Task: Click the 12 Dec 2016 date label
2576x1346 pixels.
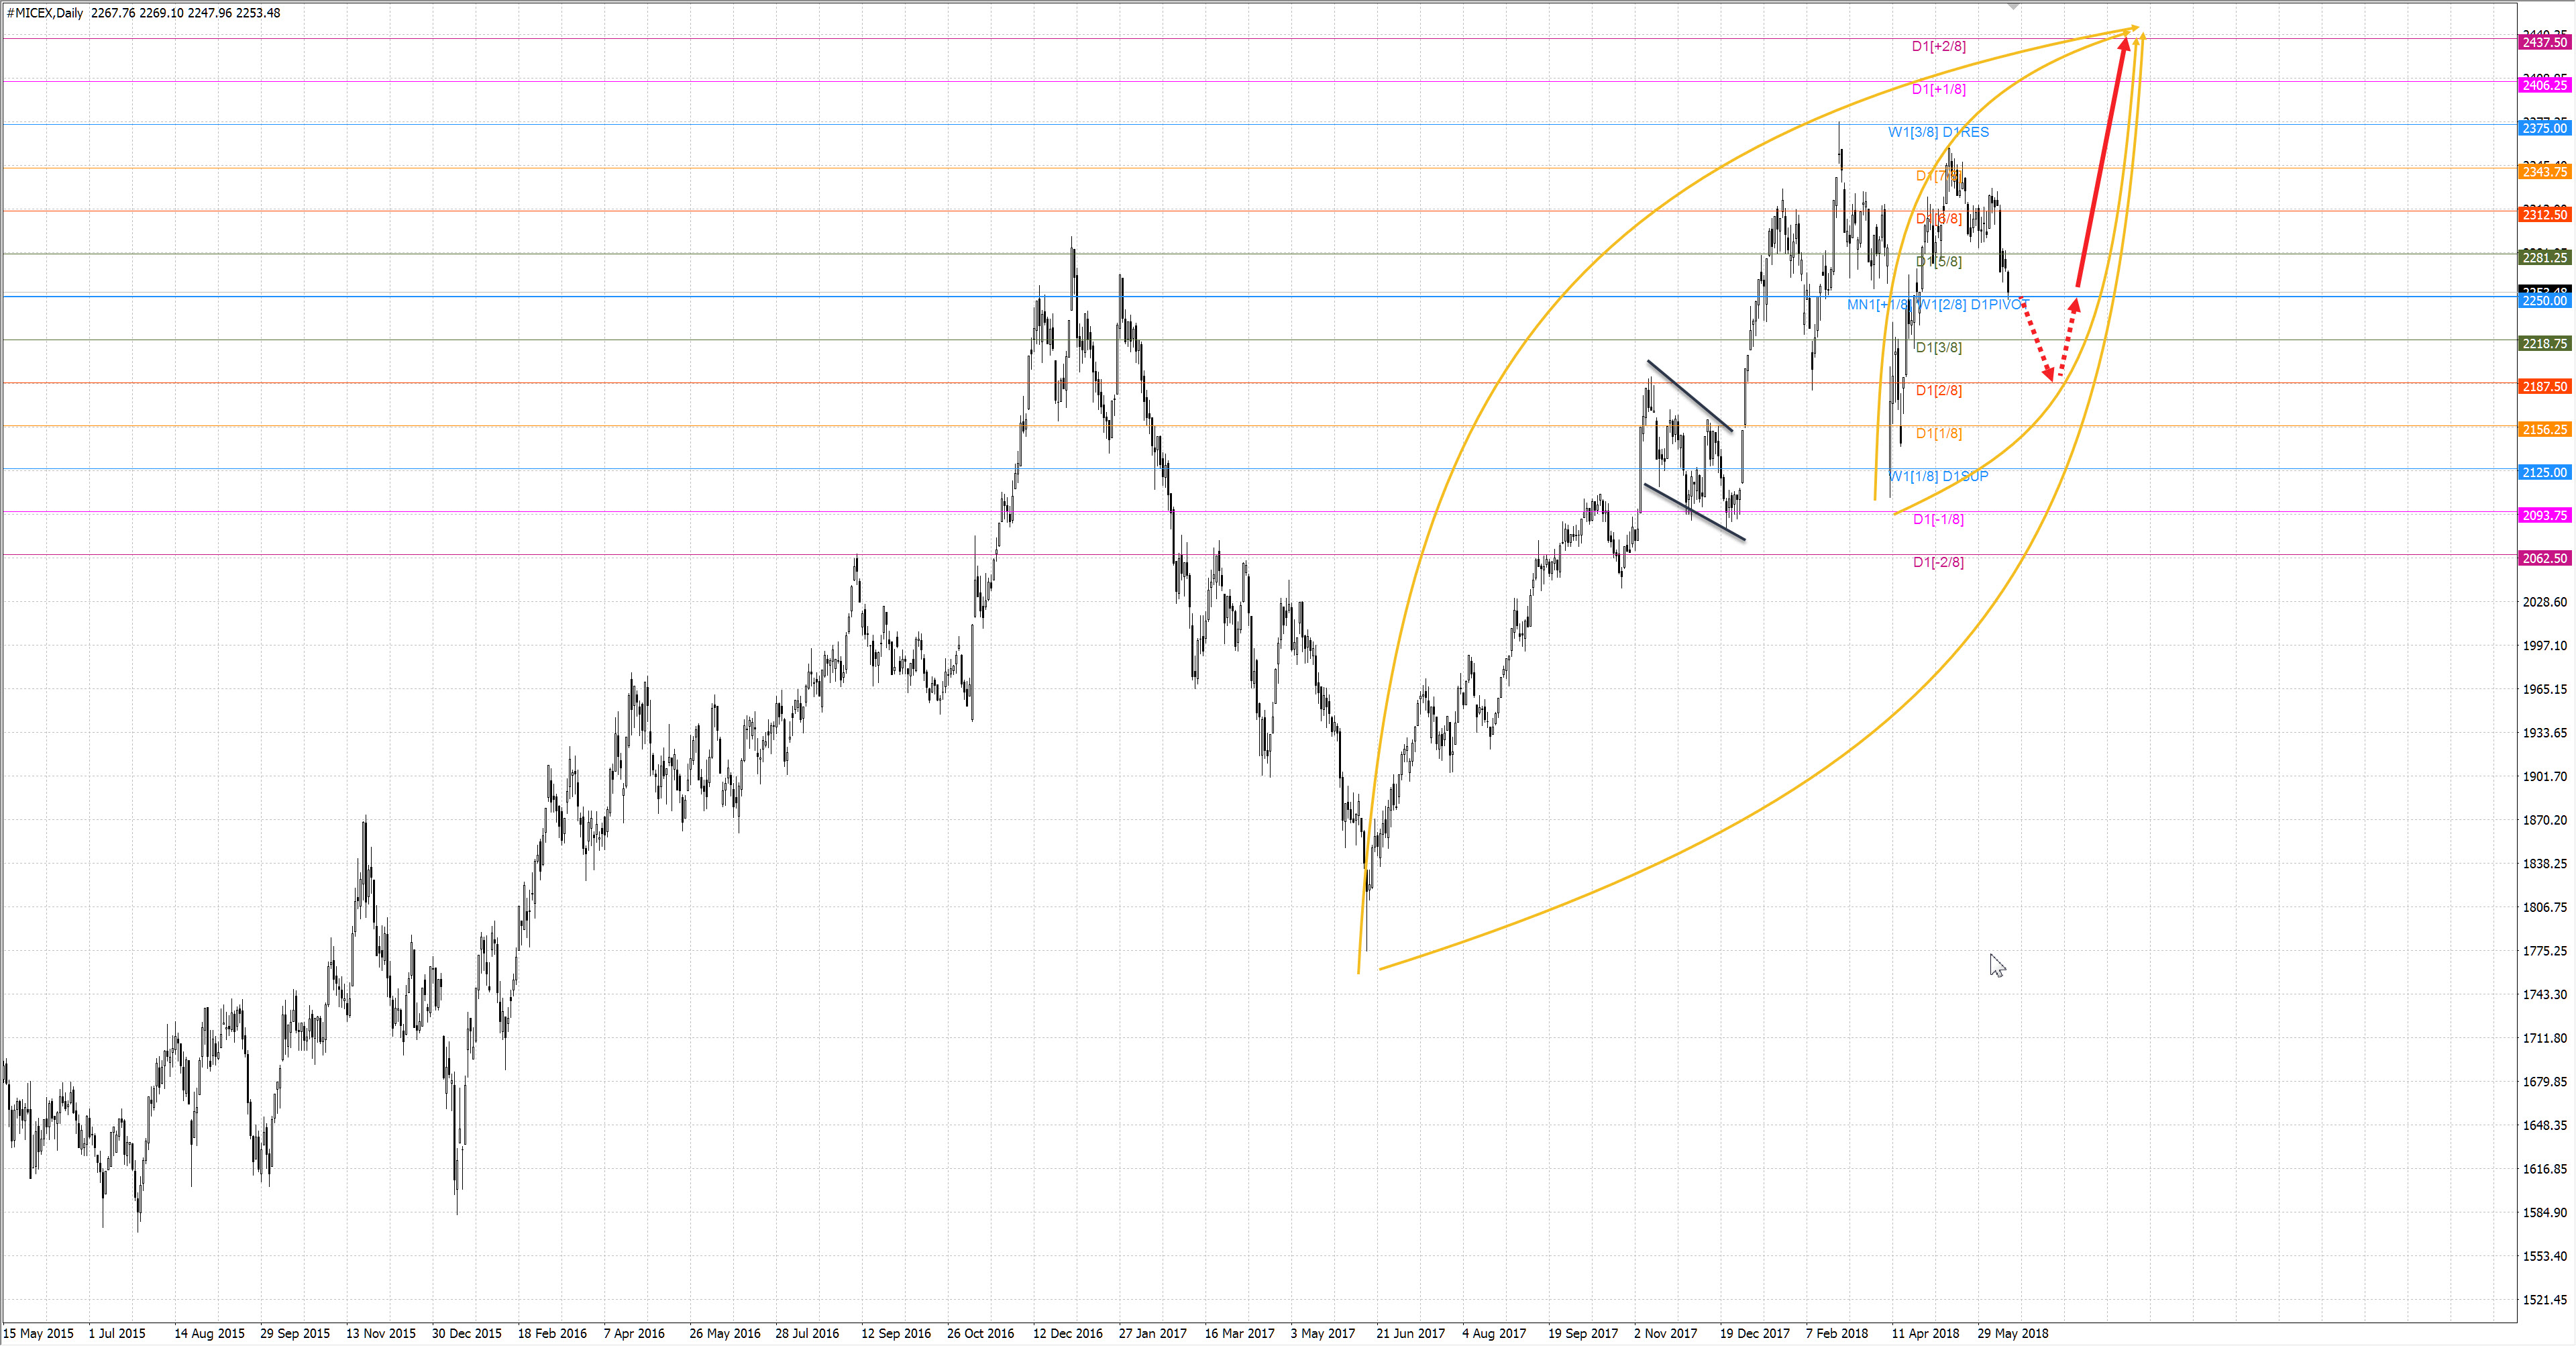Action: click(x=1067, y=1333)
